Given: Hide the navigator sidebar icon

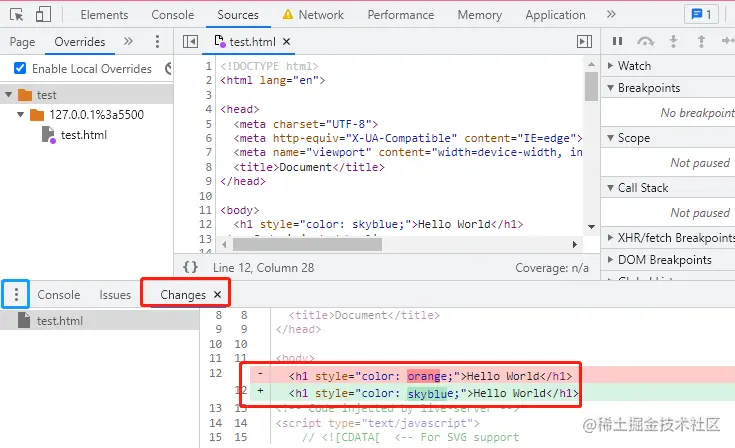Looking at the screenshot, I should pos(190,42).
